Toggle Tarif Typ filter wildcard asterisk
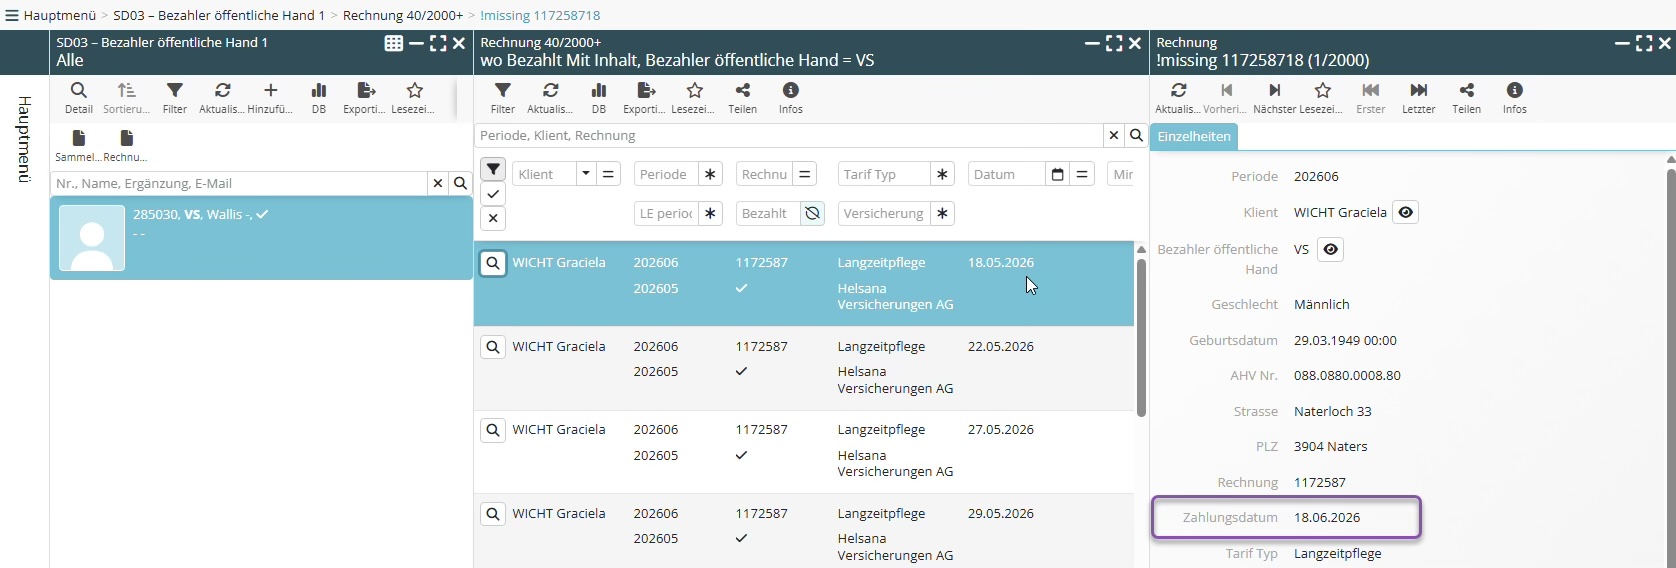1676x568 pixels. tap(942, 175)
